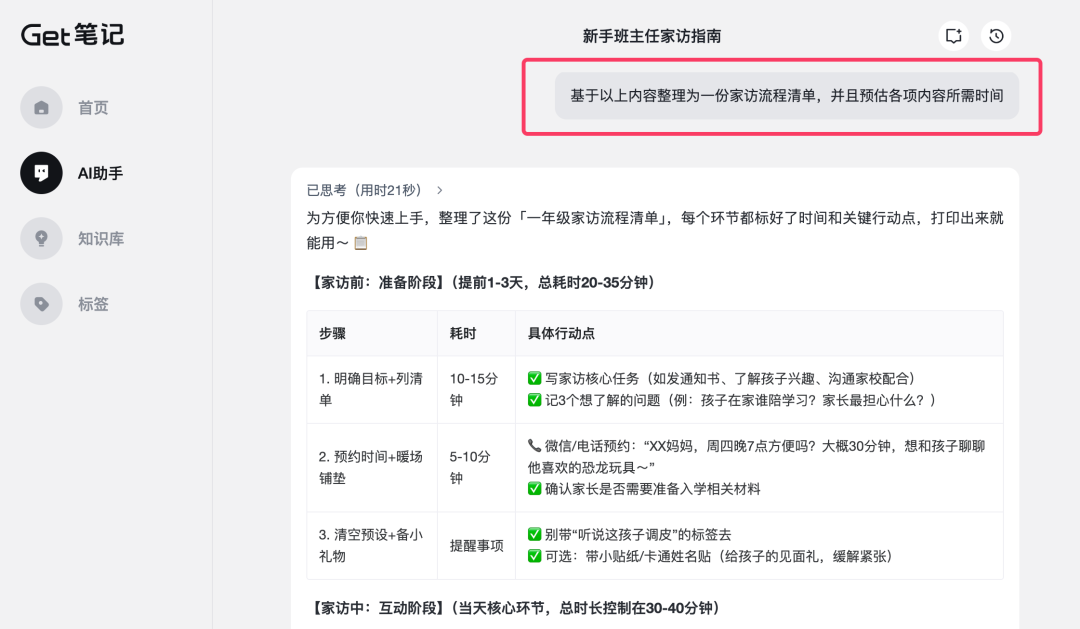Click the Get笔记 logo
The height and width of the screenshot is (629, 1080).
[73, 34]
